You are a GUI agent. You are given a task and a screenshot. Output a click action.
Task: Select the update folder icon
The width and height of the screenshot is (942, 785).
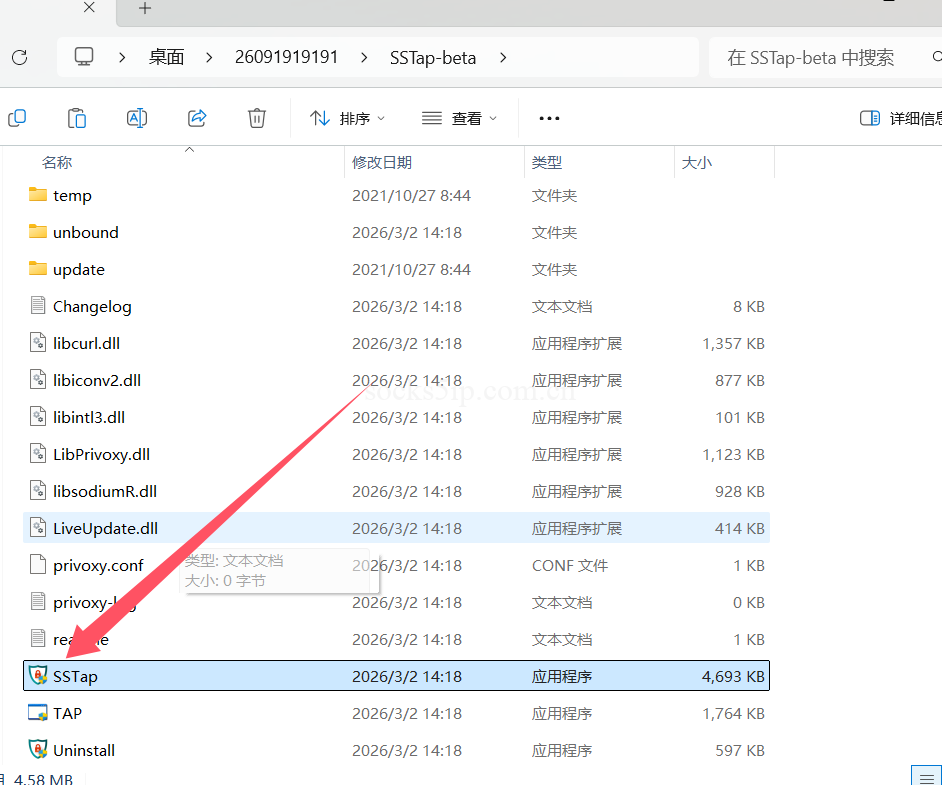(38, 268)
